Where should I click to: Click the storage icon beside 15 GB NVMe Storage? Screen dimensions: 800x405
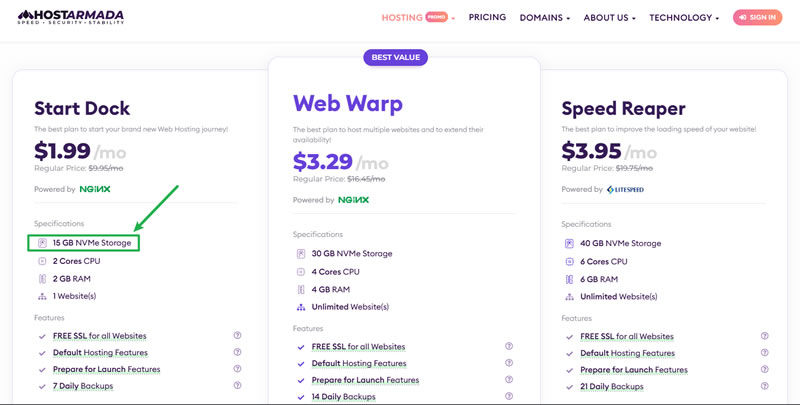pyautogui.click(x=42, y=243)
